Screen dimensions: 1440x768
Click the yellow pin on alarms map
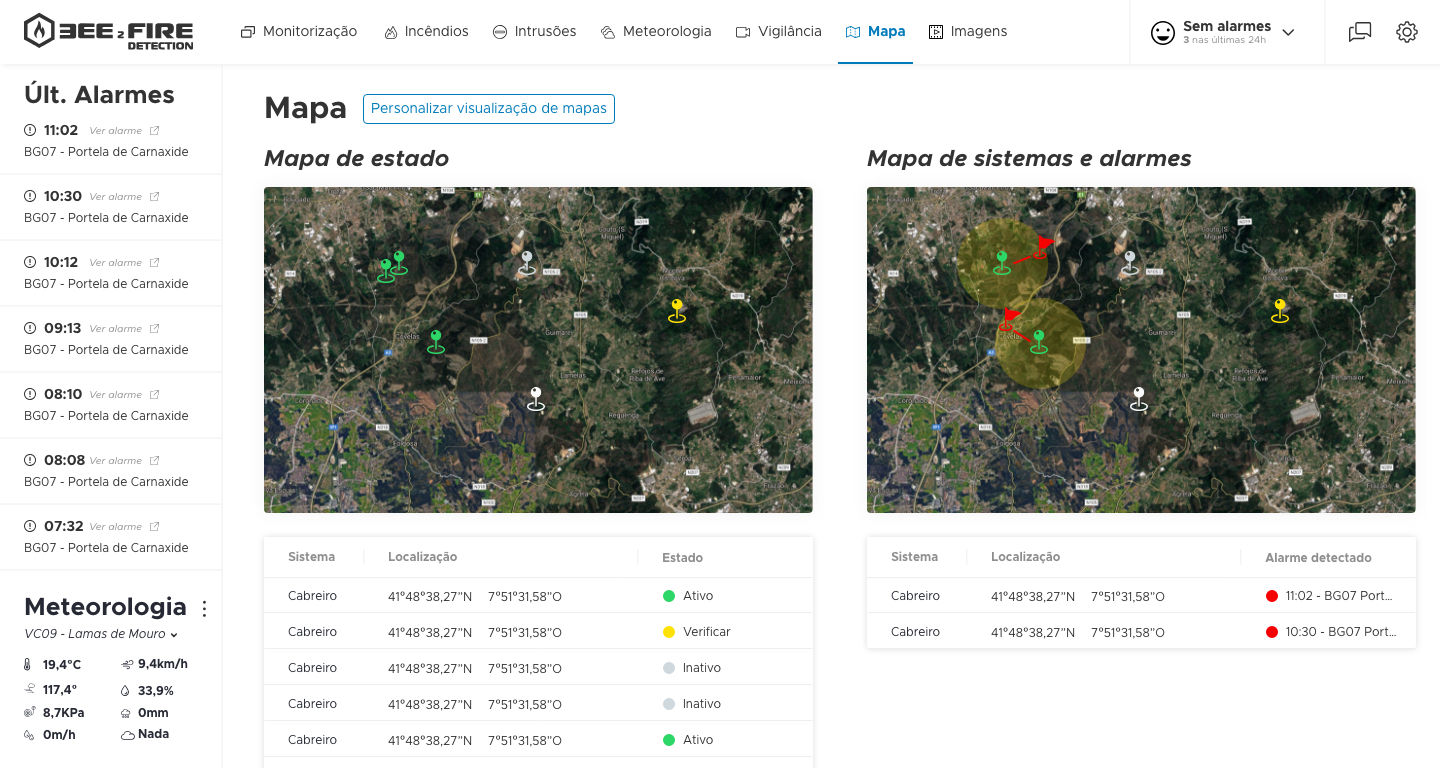[x=1280, y=310]
